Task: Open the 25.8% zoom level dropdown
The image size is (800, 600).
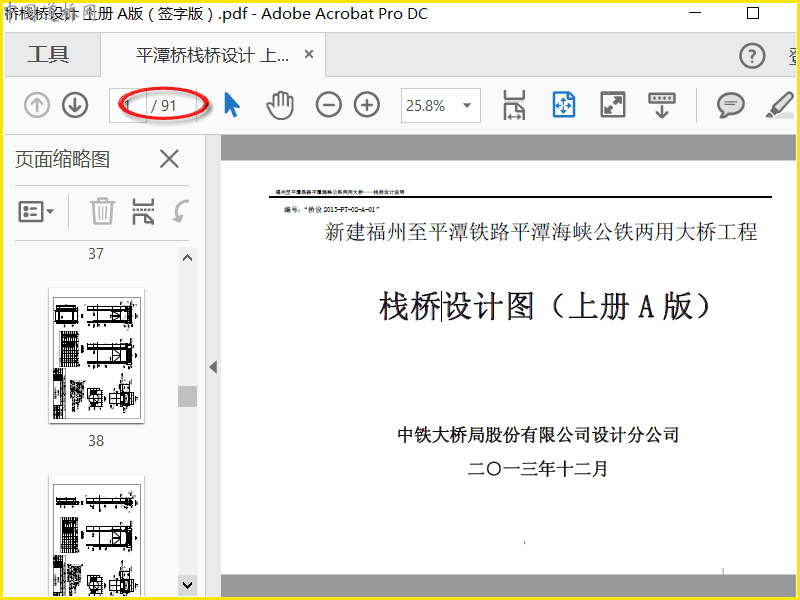Action: (467, 106)
